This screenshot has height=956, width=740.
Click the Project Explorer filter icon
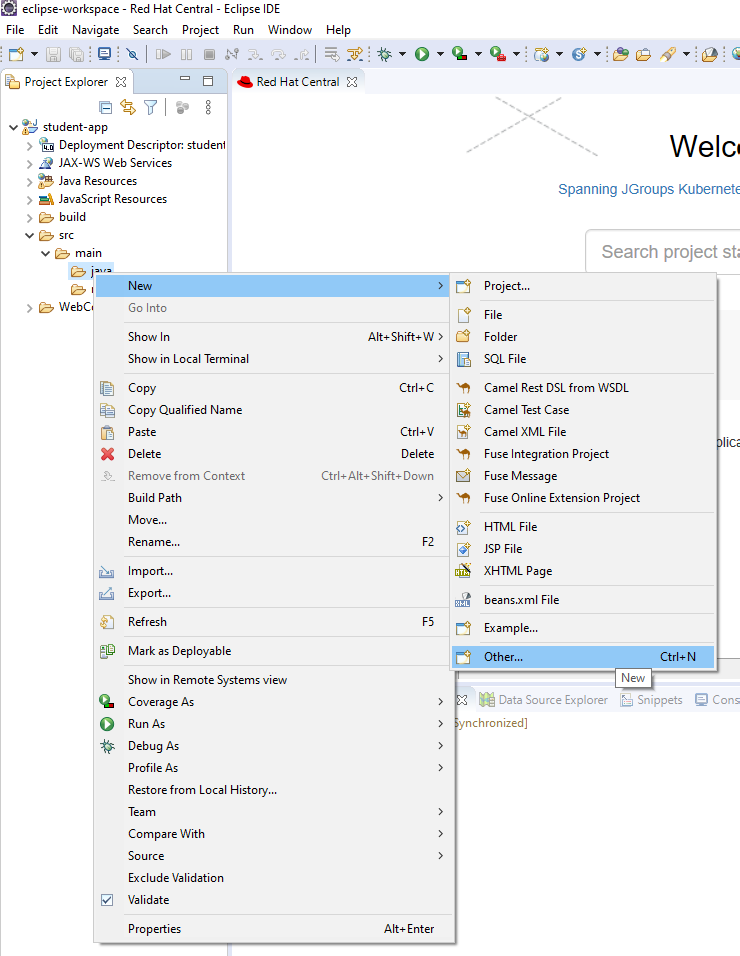(150, 108)
